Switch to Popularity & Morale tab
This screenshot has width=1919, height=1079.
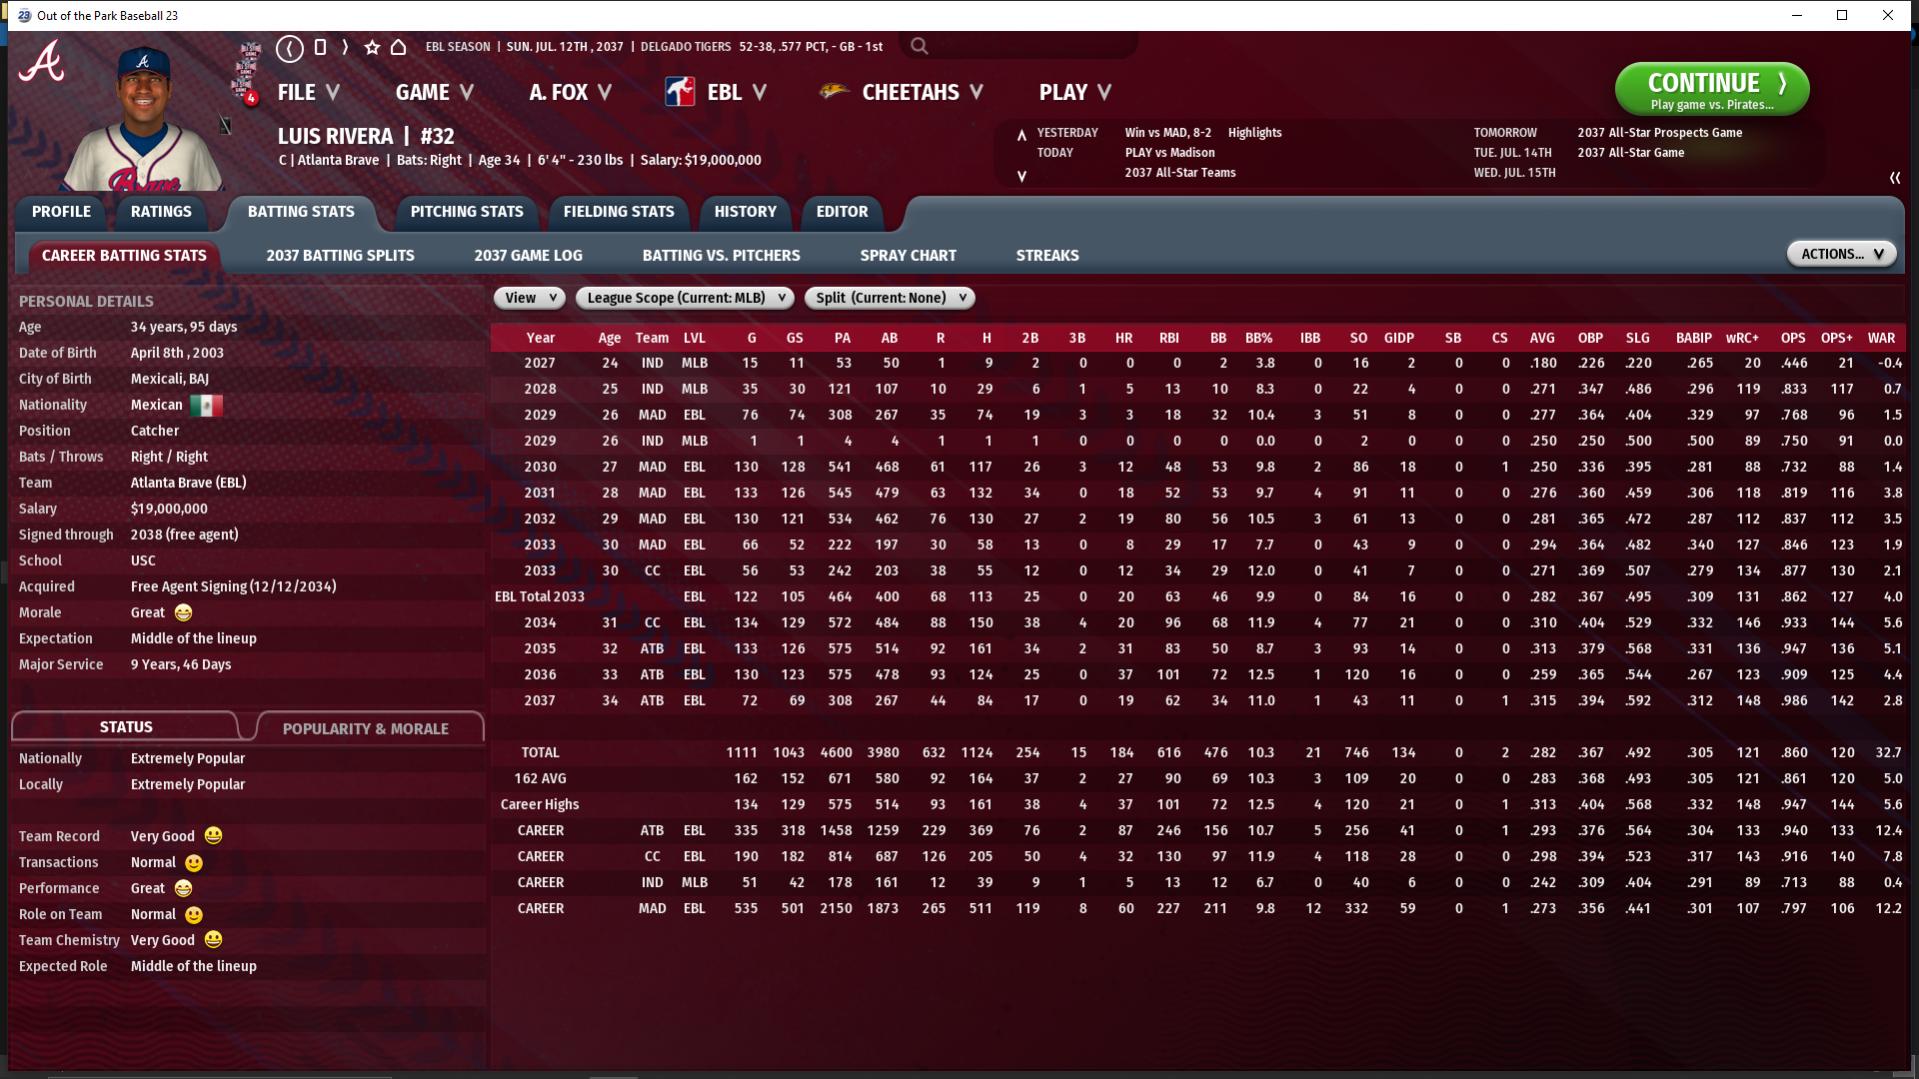click(x=366, y=728)
